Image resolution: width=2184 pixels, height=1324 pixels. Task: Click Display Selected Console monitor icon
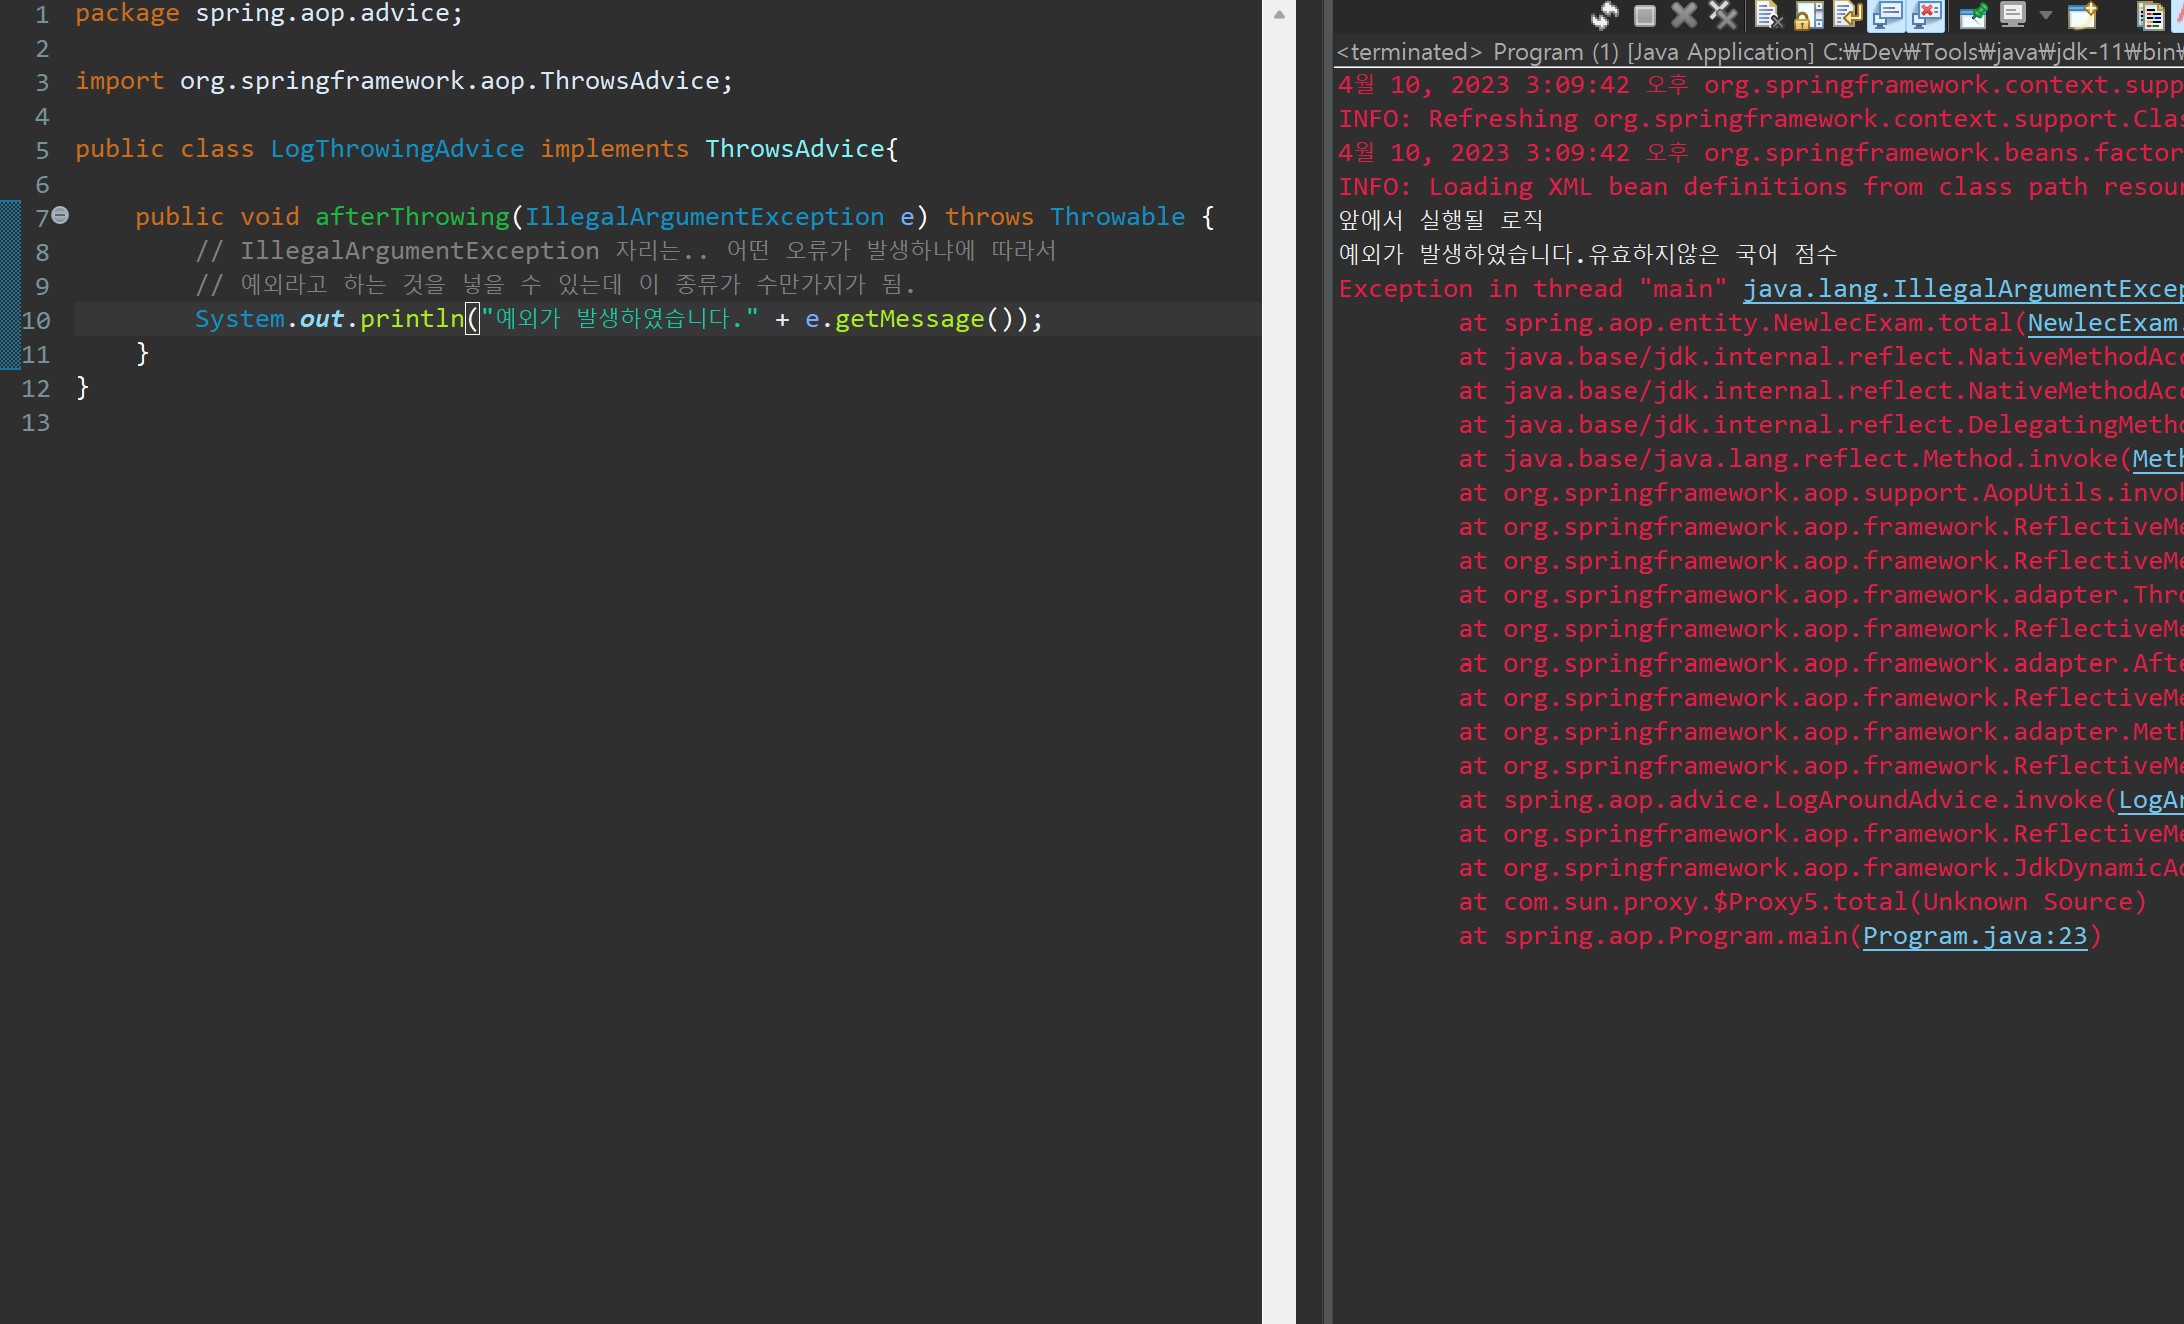pos(2012,15)
